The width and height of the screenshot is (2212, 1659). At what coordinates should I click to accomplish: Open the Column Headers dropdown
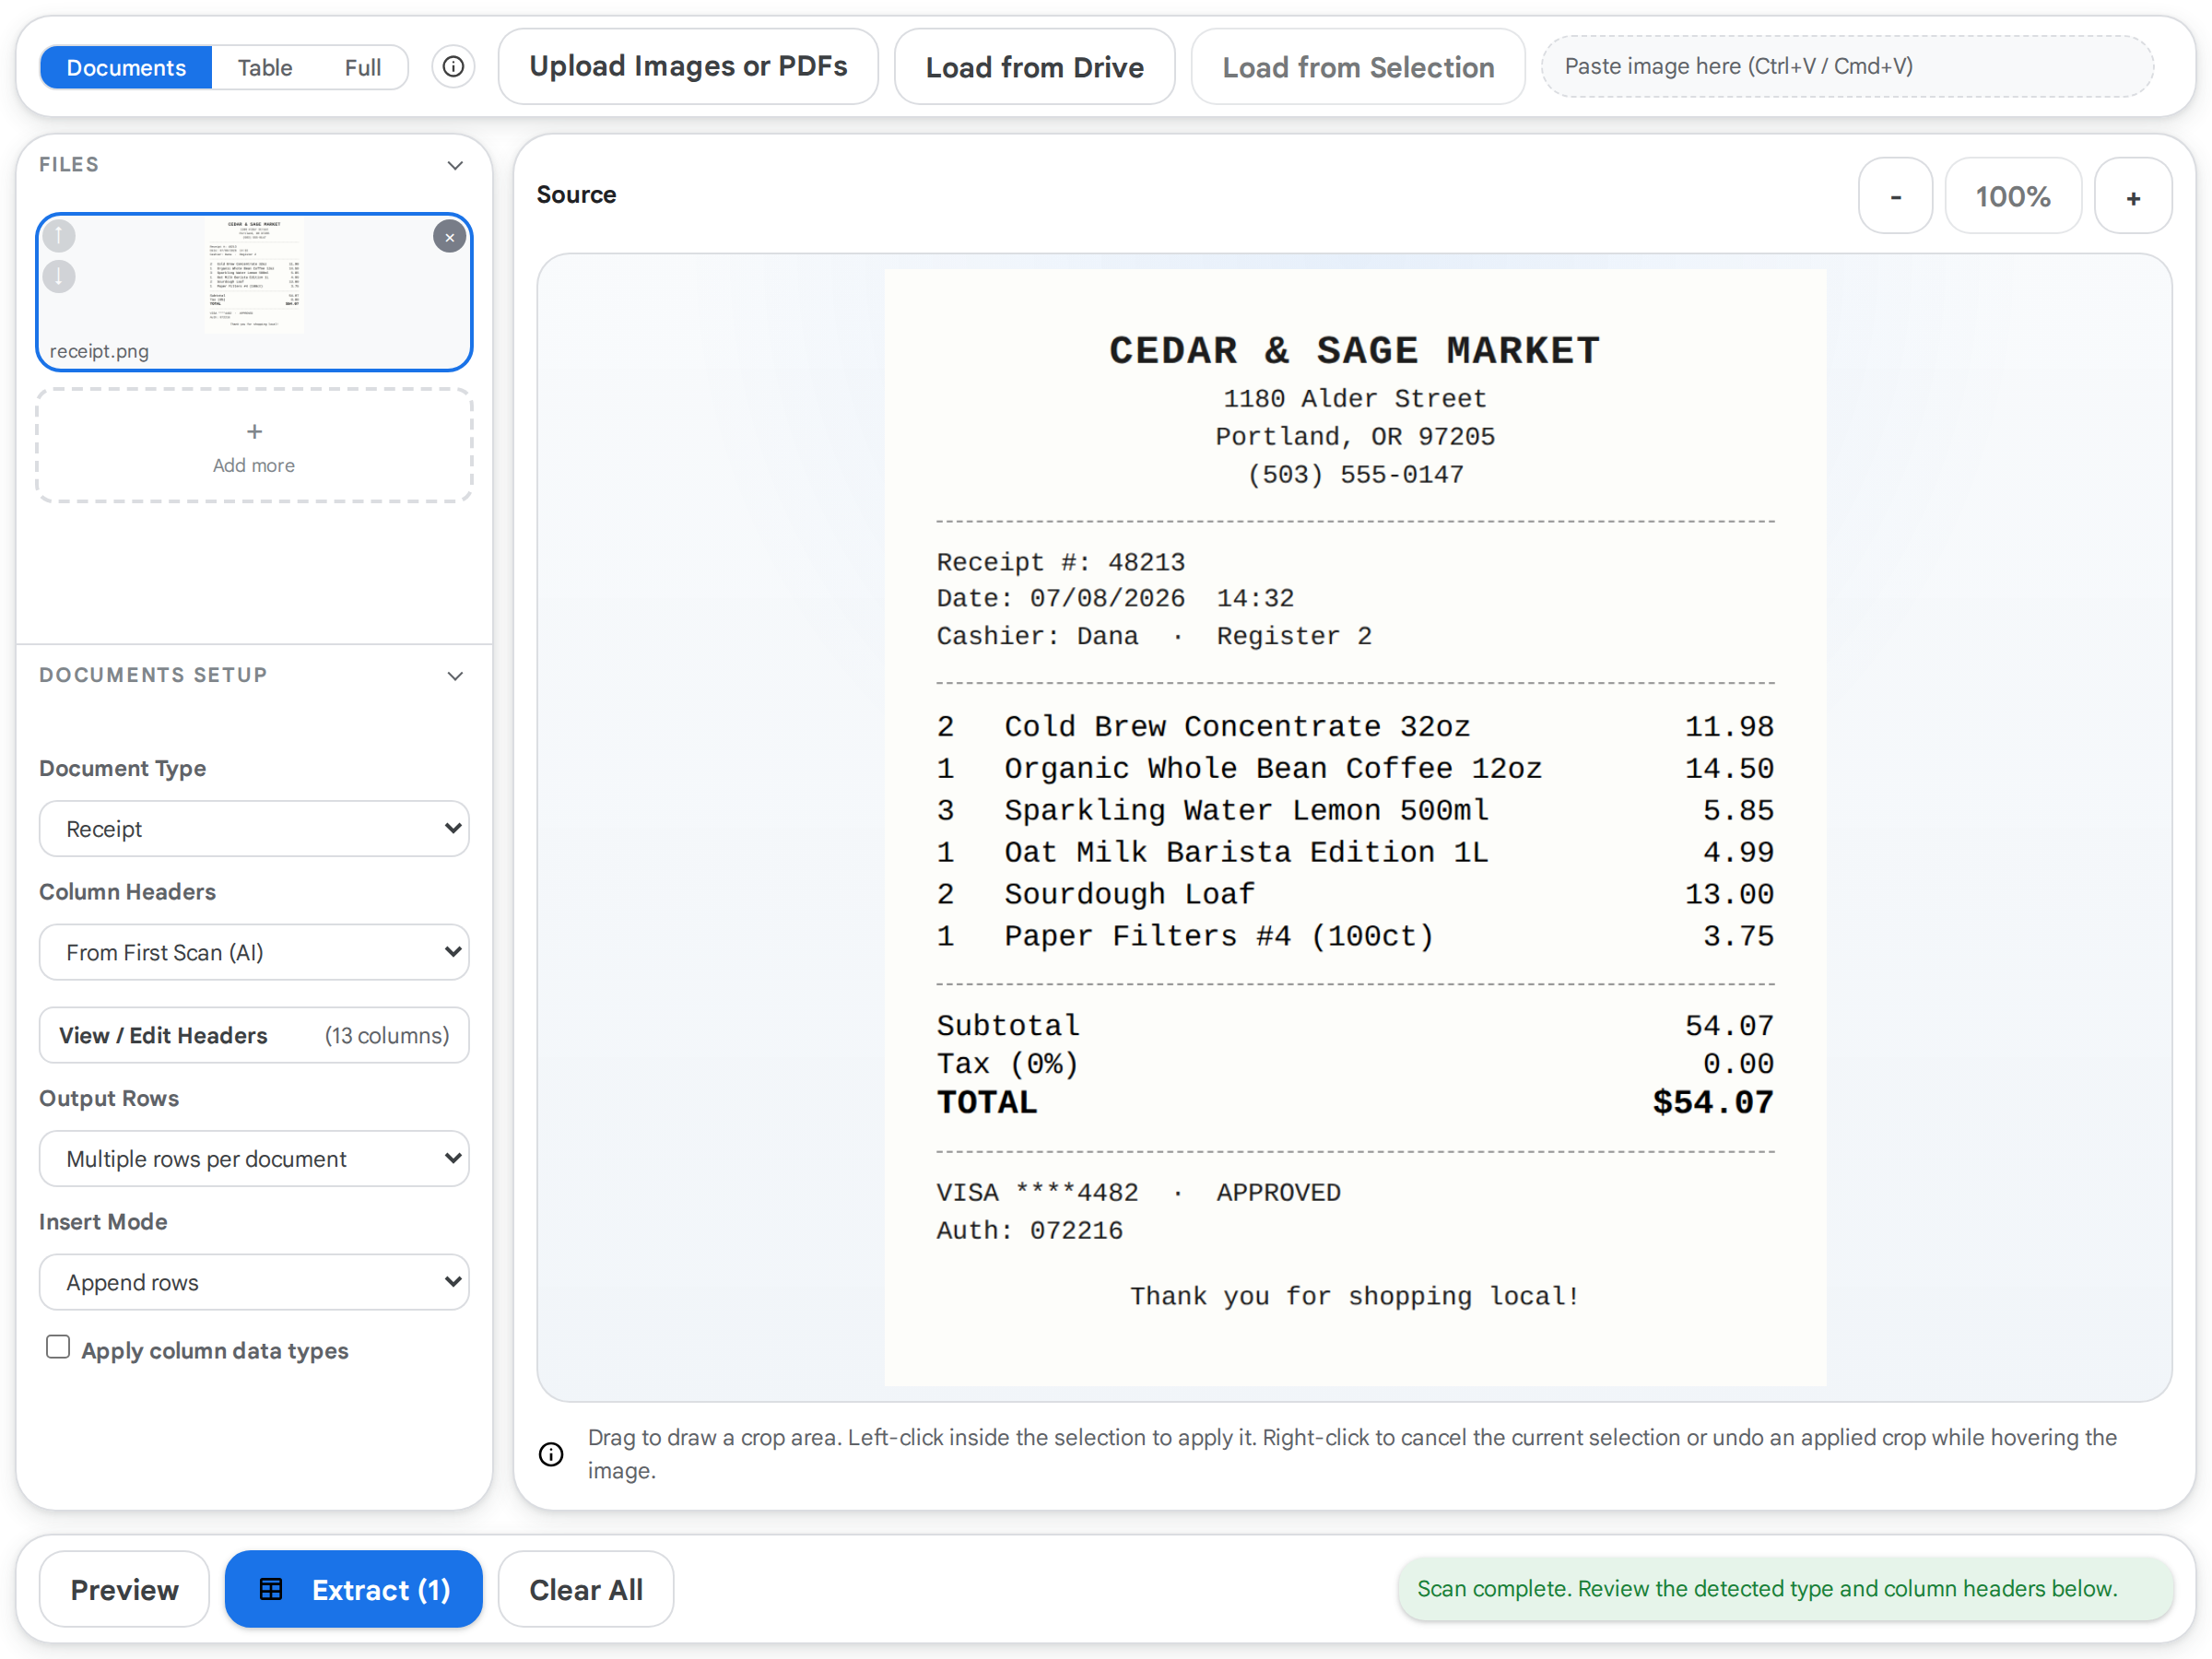coord(254,953)
